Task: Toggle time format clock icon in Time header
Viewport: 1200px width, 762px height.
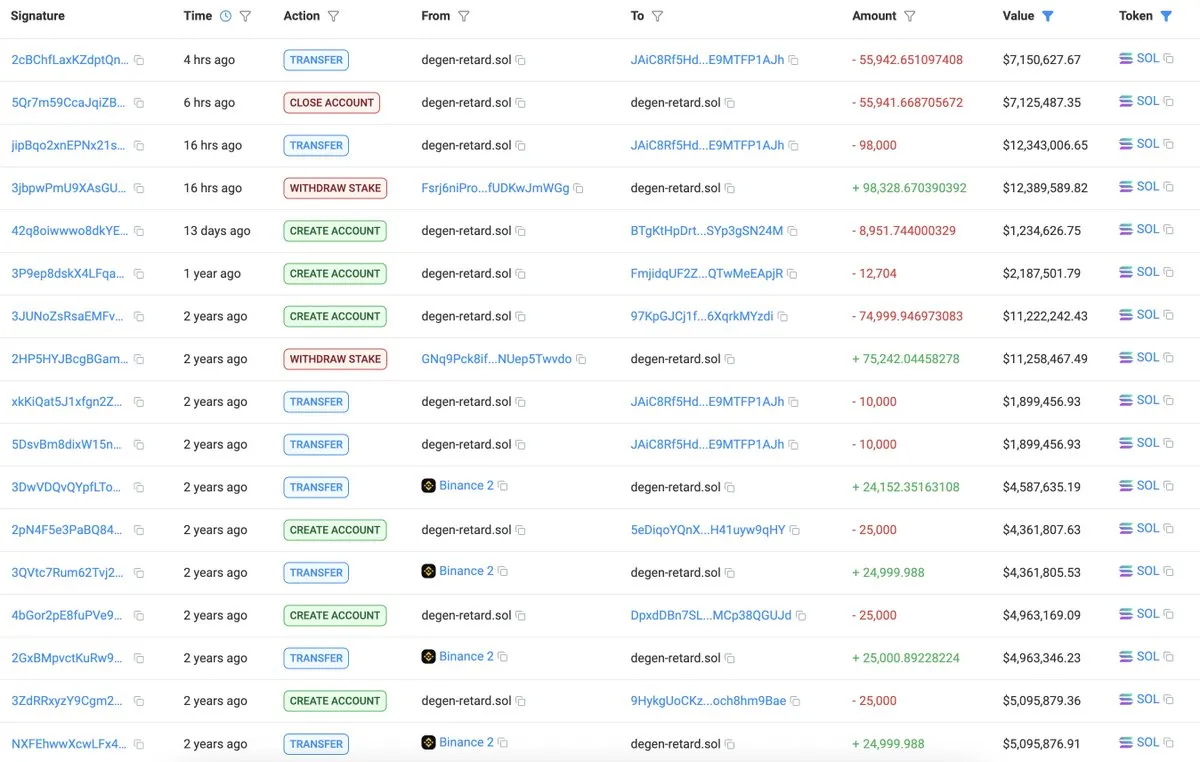Action: click(225, 16)
